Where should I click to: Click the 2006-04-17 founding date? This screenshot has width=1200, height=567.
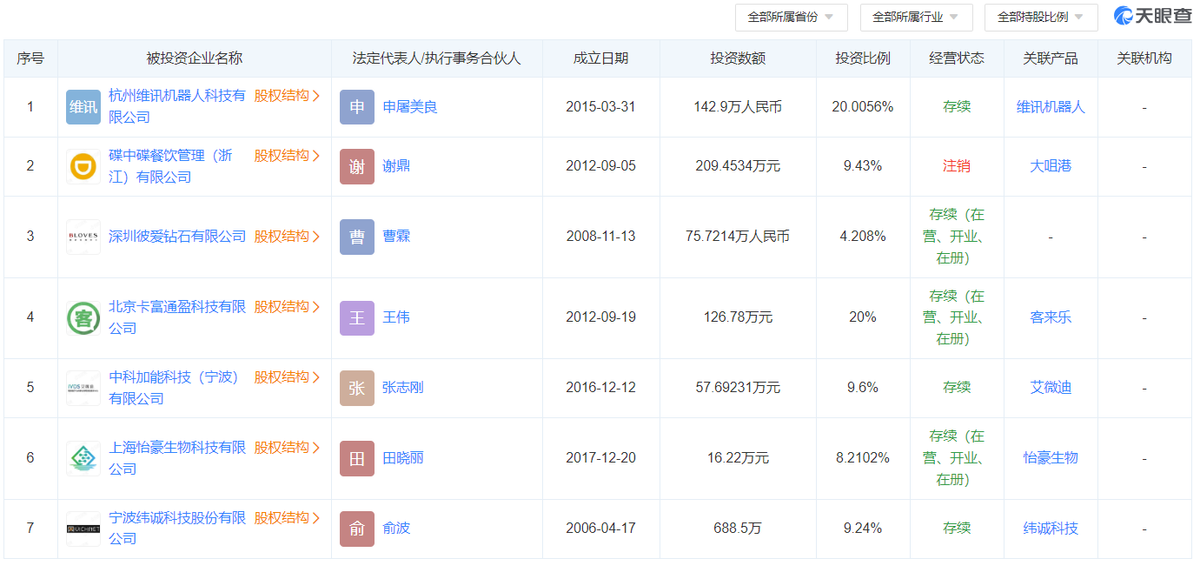point(601,528)
